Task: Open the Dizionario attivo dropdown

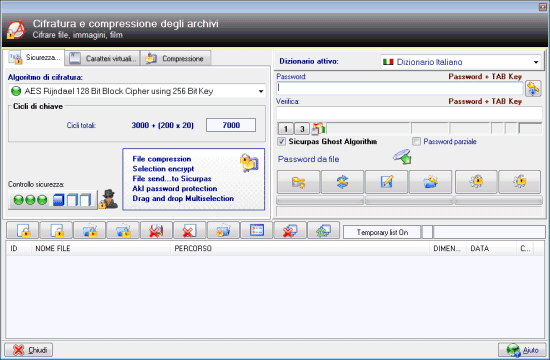Action: pyautogui.click(x=536, y=62)
